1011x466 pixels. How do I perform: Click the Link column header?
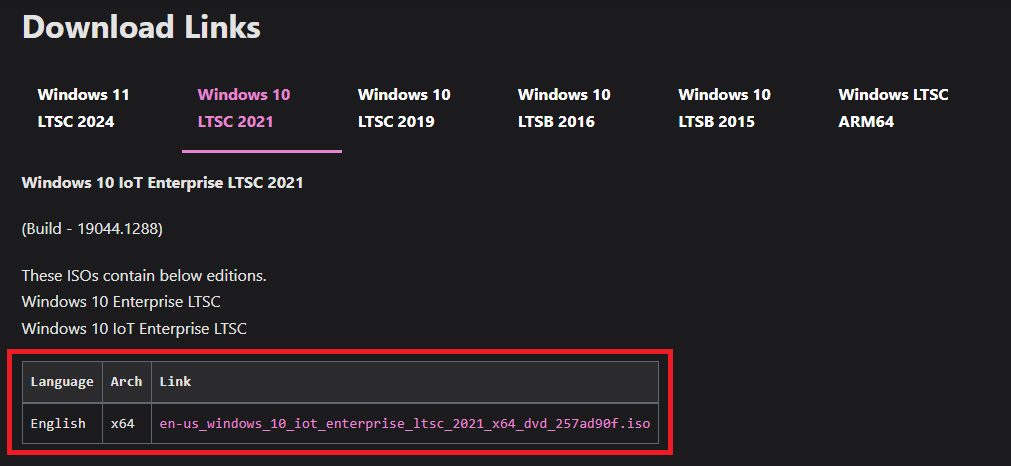(175, 382)
